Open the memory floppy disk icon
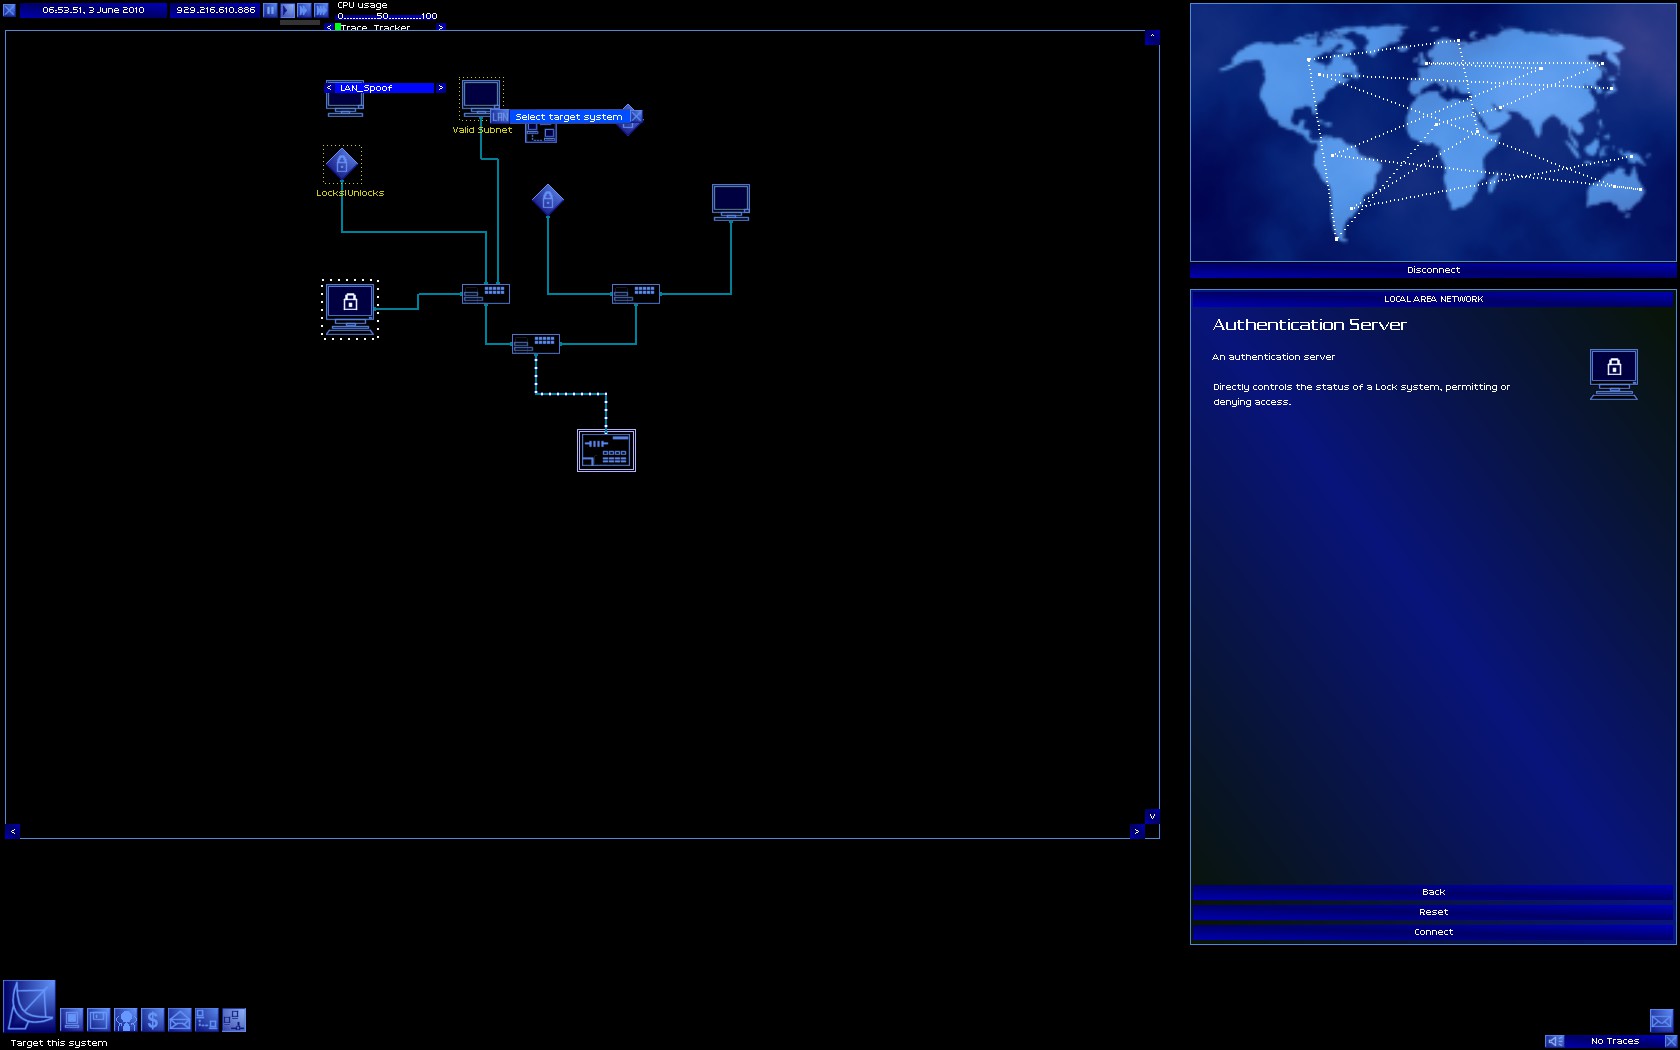Screen dimensions: 1680x1050 [98, 1019]
